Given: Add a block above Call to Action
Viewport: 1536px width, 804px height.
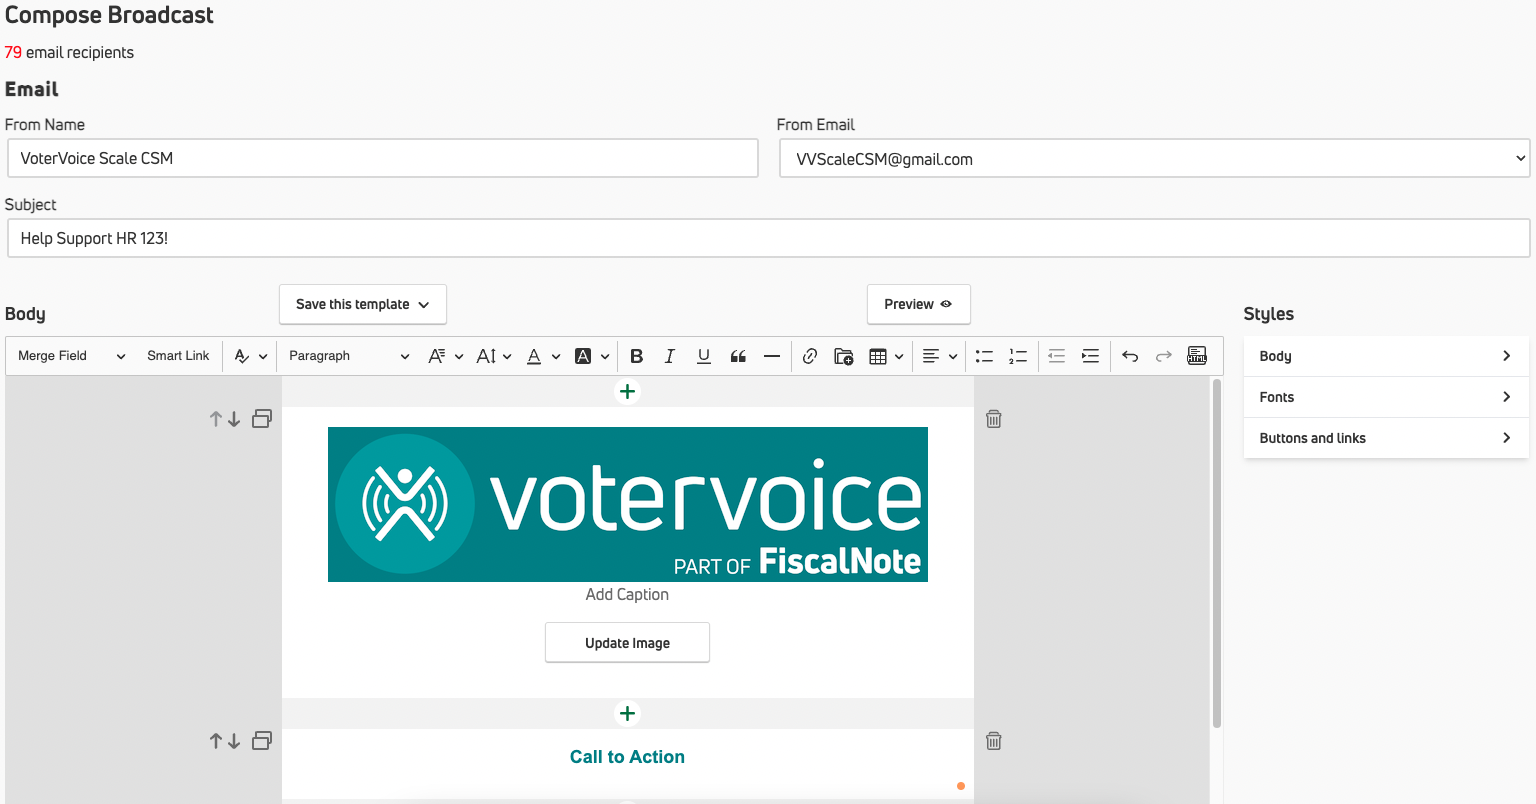Looking at the screenshot, I should point(627,714).
